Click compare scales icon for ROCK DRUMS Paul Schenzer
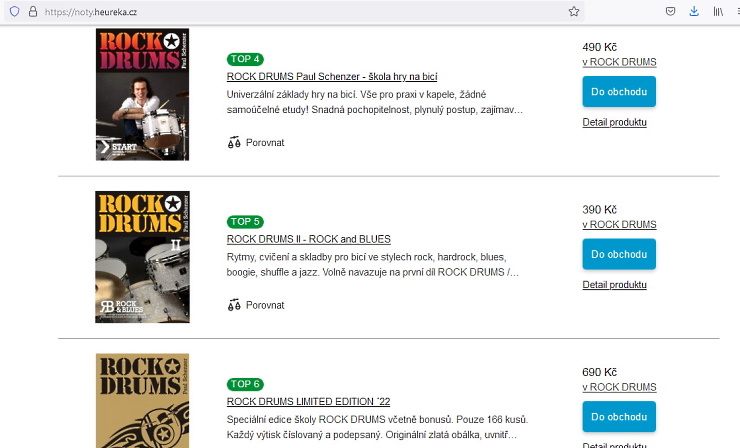The height and width of the screenshot is (448, 740). pos(234,142)
